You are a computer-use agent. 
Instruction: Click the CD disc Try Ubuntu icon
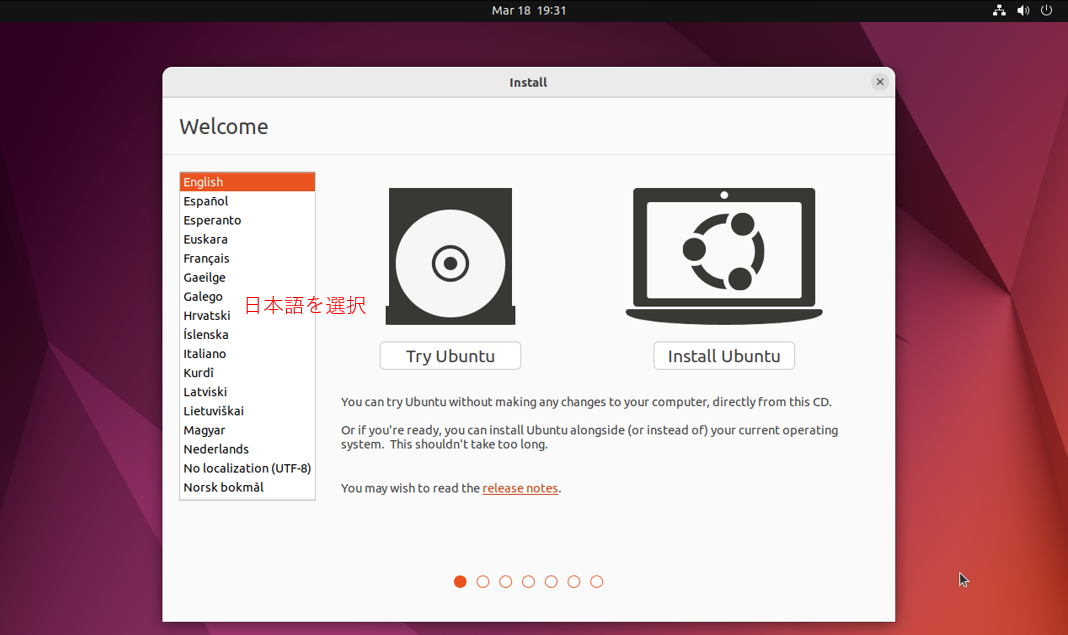pos(450,256)
